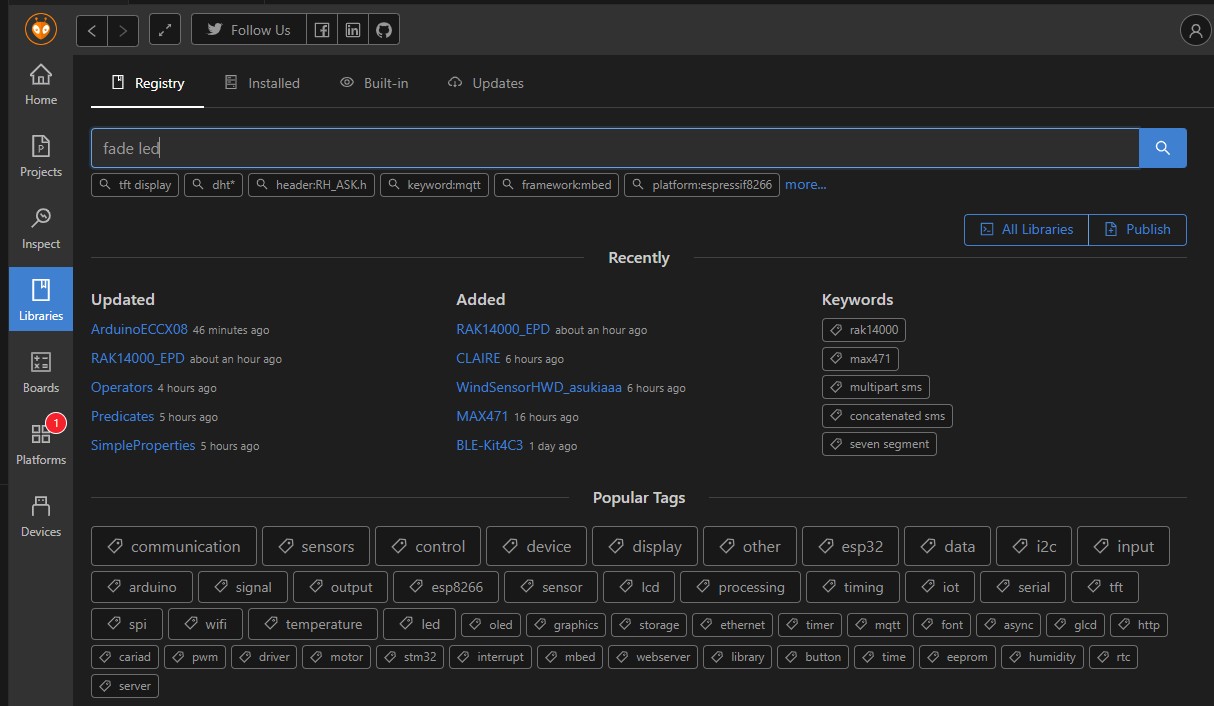Switch to the Registry tab
The width and height of the screenshot is (1214, 706).
147,83
